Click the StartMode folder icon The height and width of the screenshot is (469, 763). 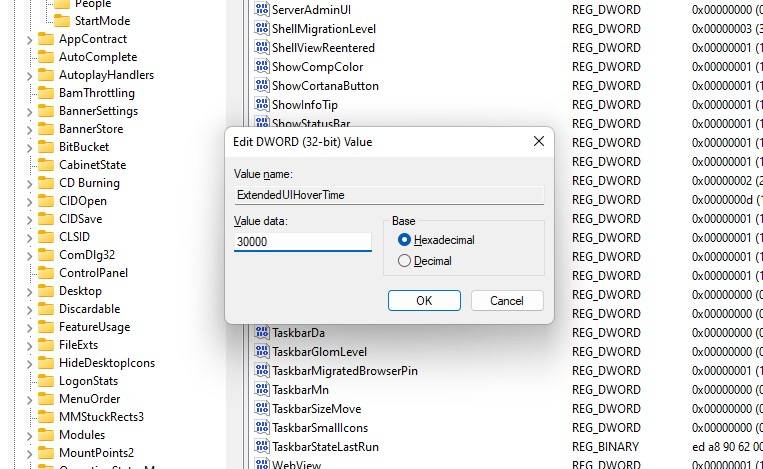[x=62, y=21]
